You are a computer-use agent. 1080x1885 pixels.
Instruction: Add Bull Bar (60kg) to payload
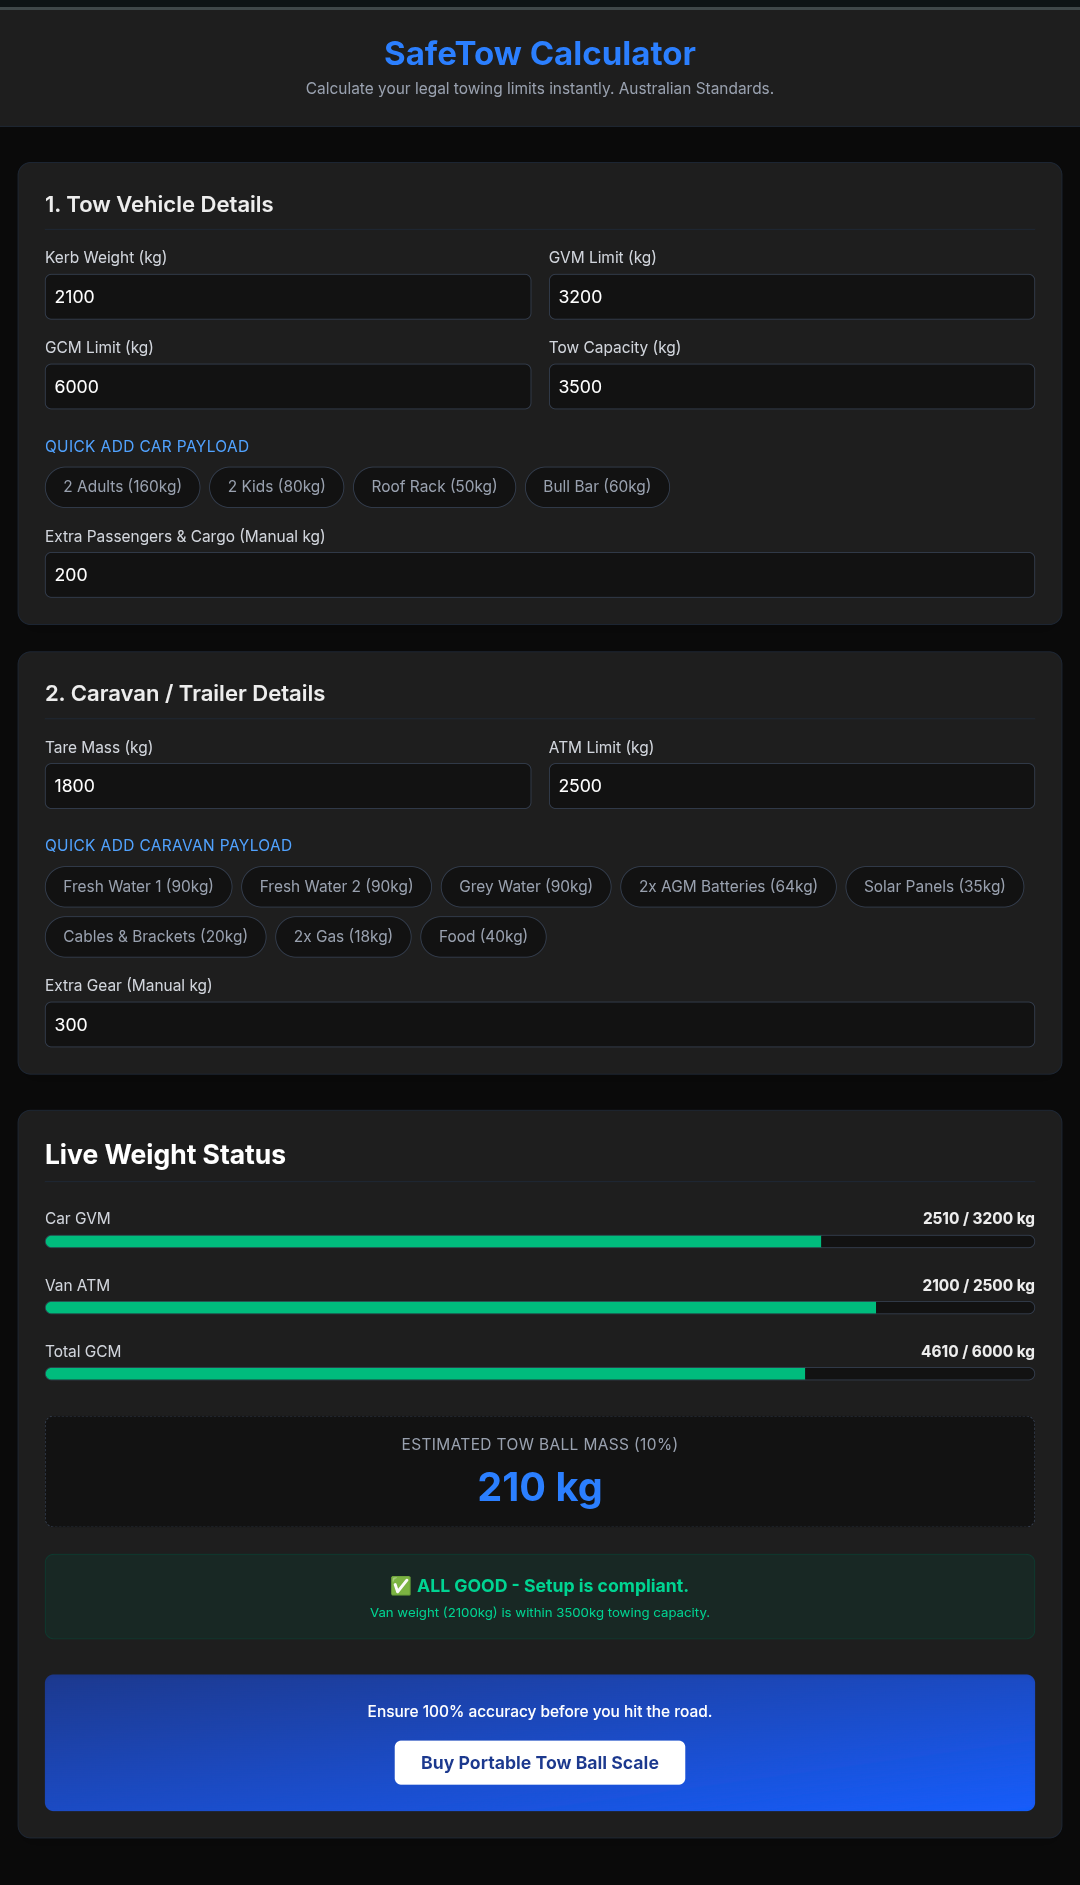pos(597,487)
